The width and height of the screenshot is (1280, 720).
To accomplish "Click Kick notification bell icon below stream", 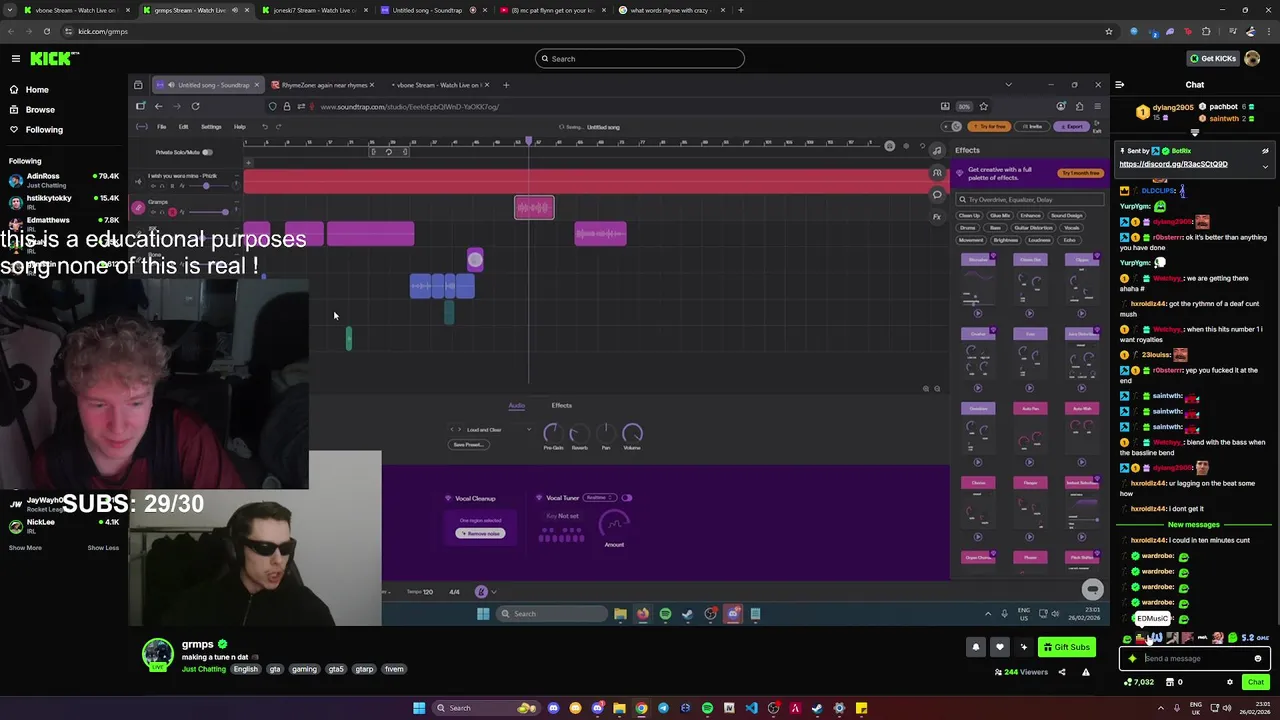I will point(976,647).
